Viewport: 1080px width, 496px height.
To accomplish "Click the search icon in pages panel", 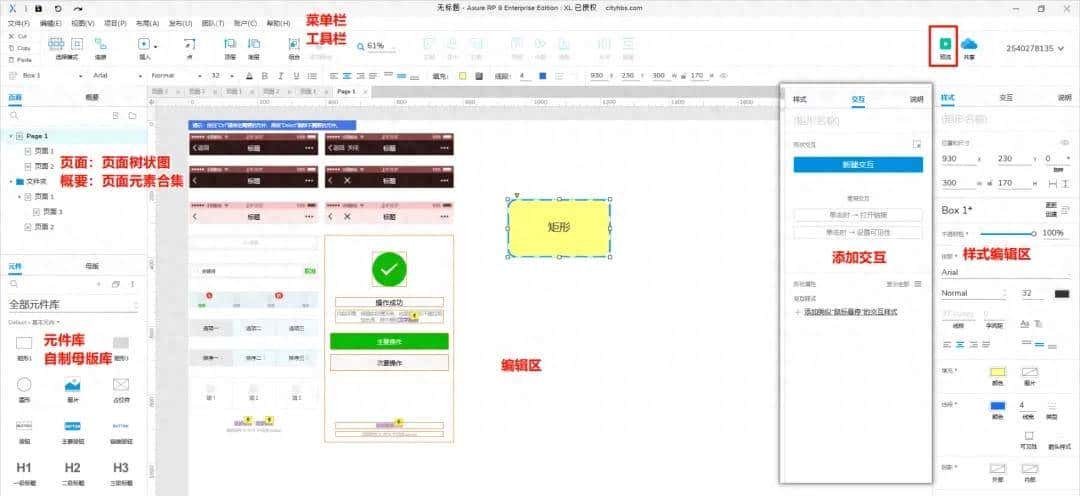I will click(13, 115).
